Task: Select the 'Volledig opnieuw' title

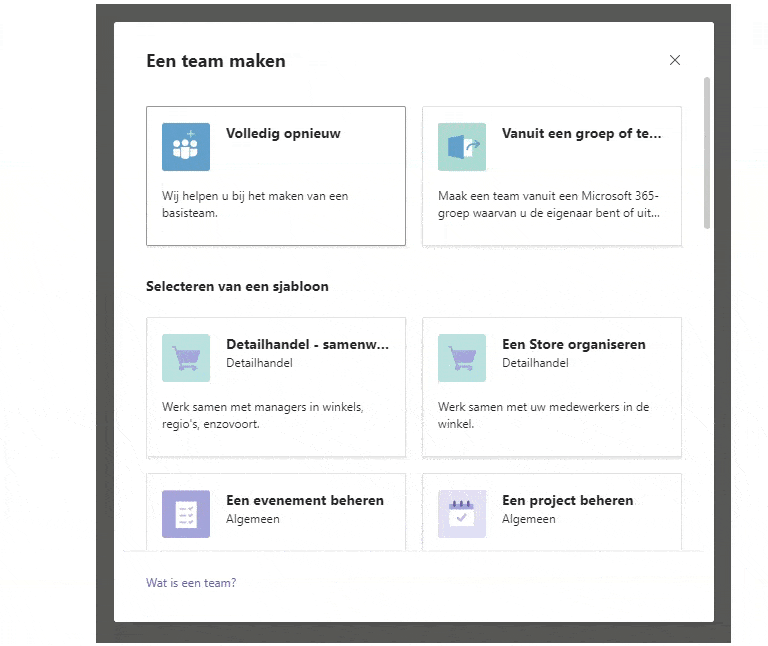Action: coord(283,133)
